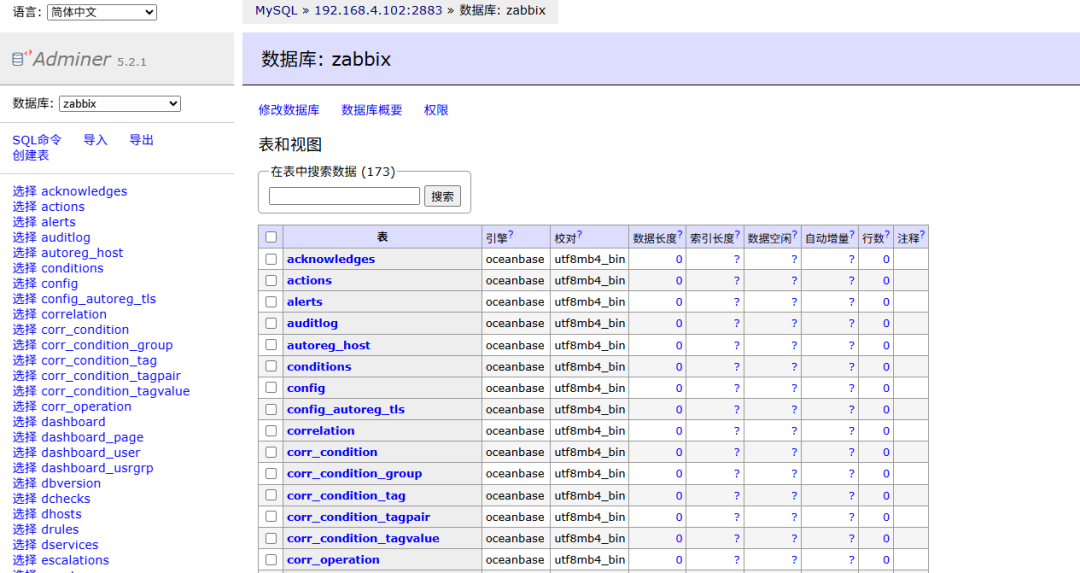The width and height of the screenshot is (1080, 573).
Task: Check the acknowledges table checkbox
Action: click(x=271, y=259)
